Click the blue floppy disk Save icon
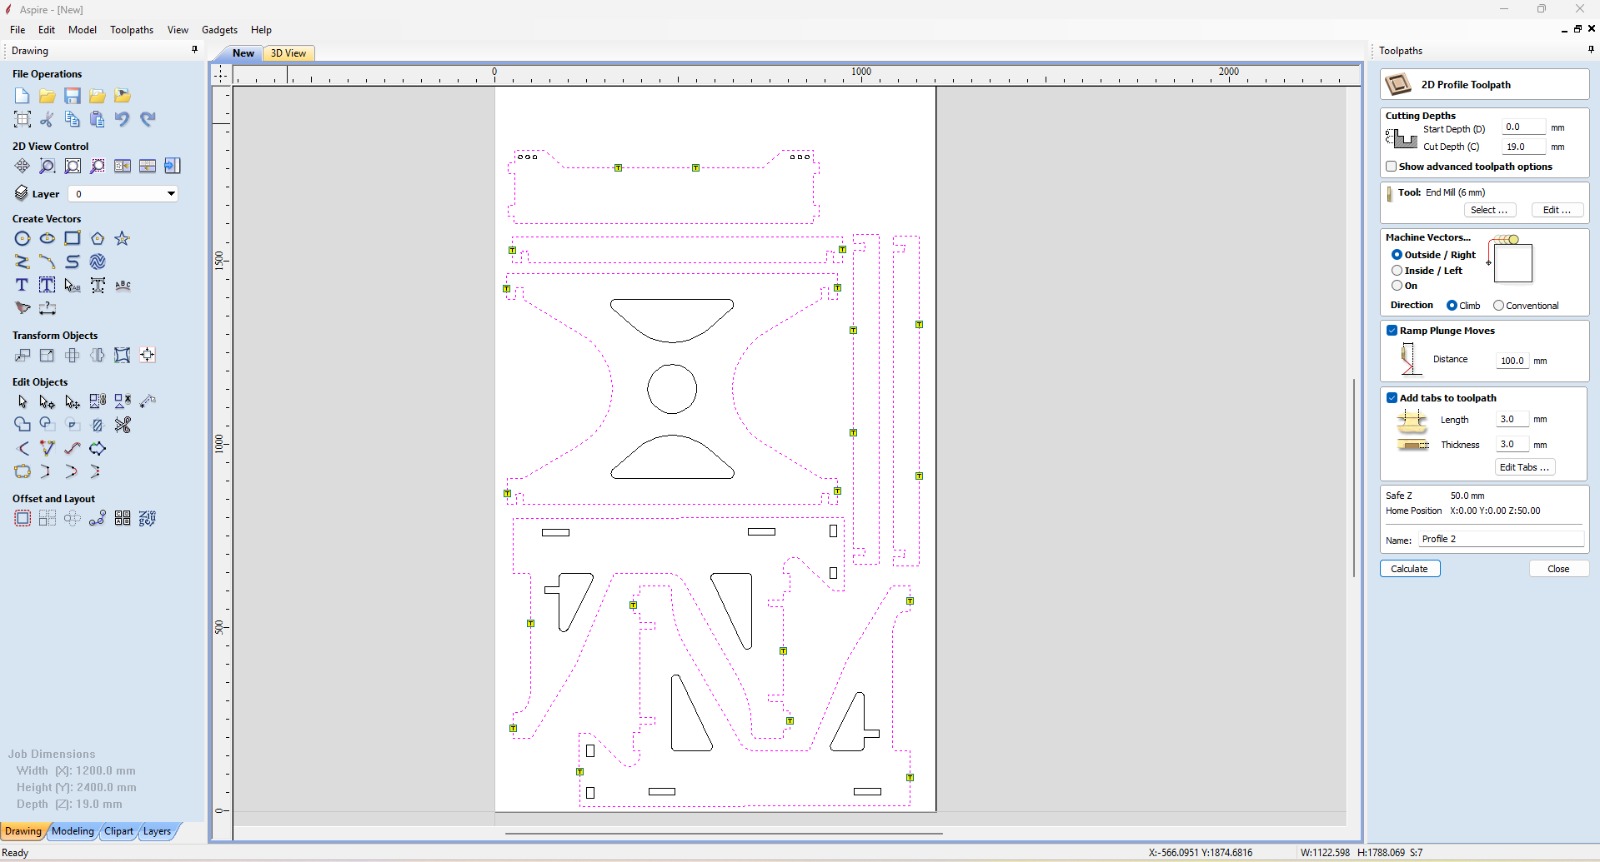This screenshot has width=1600, height=862. [72, 96]
